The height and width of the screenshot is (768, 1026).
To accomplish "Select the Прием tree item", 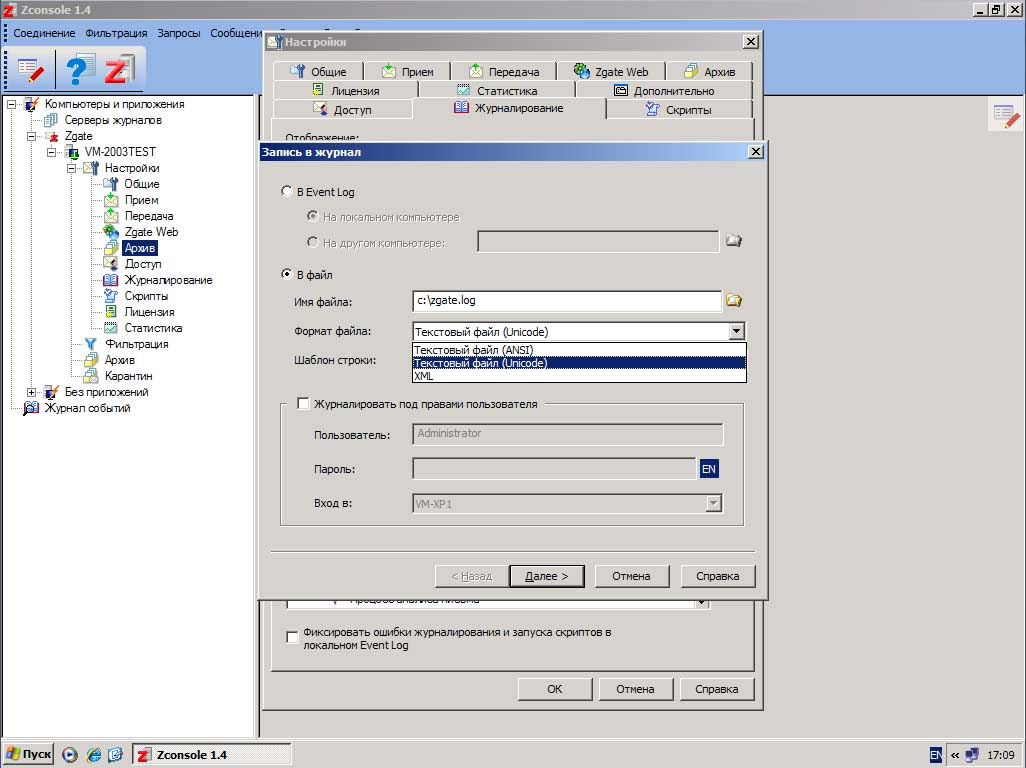I will click(x=141, y=200).
